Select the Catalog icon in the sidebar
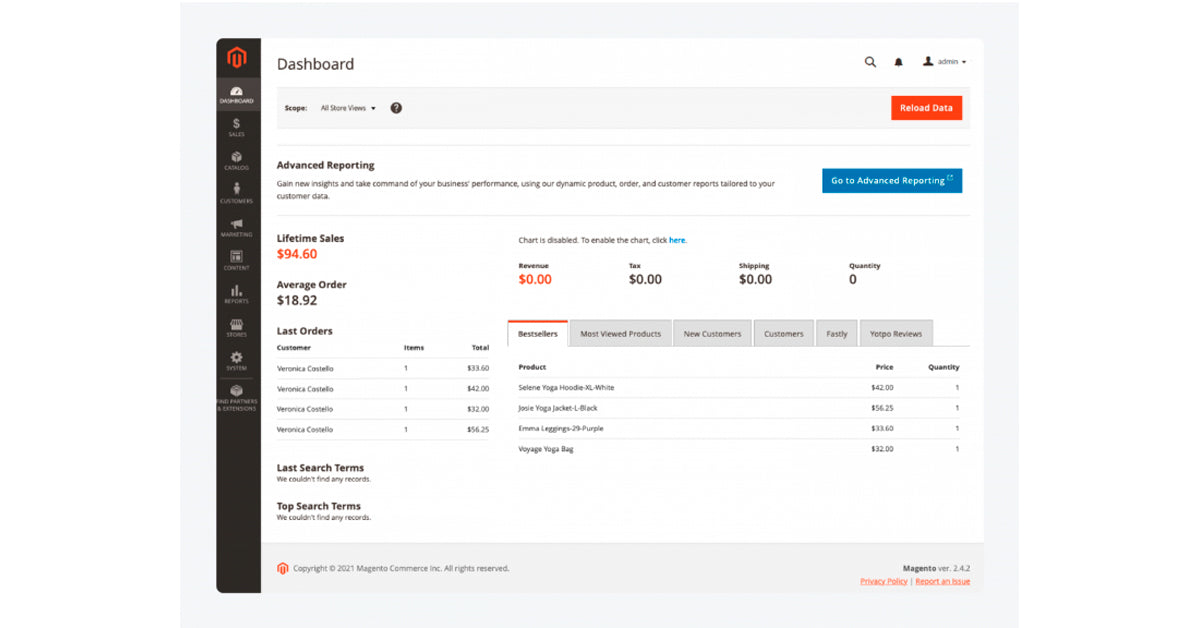 tap(236, 161)
